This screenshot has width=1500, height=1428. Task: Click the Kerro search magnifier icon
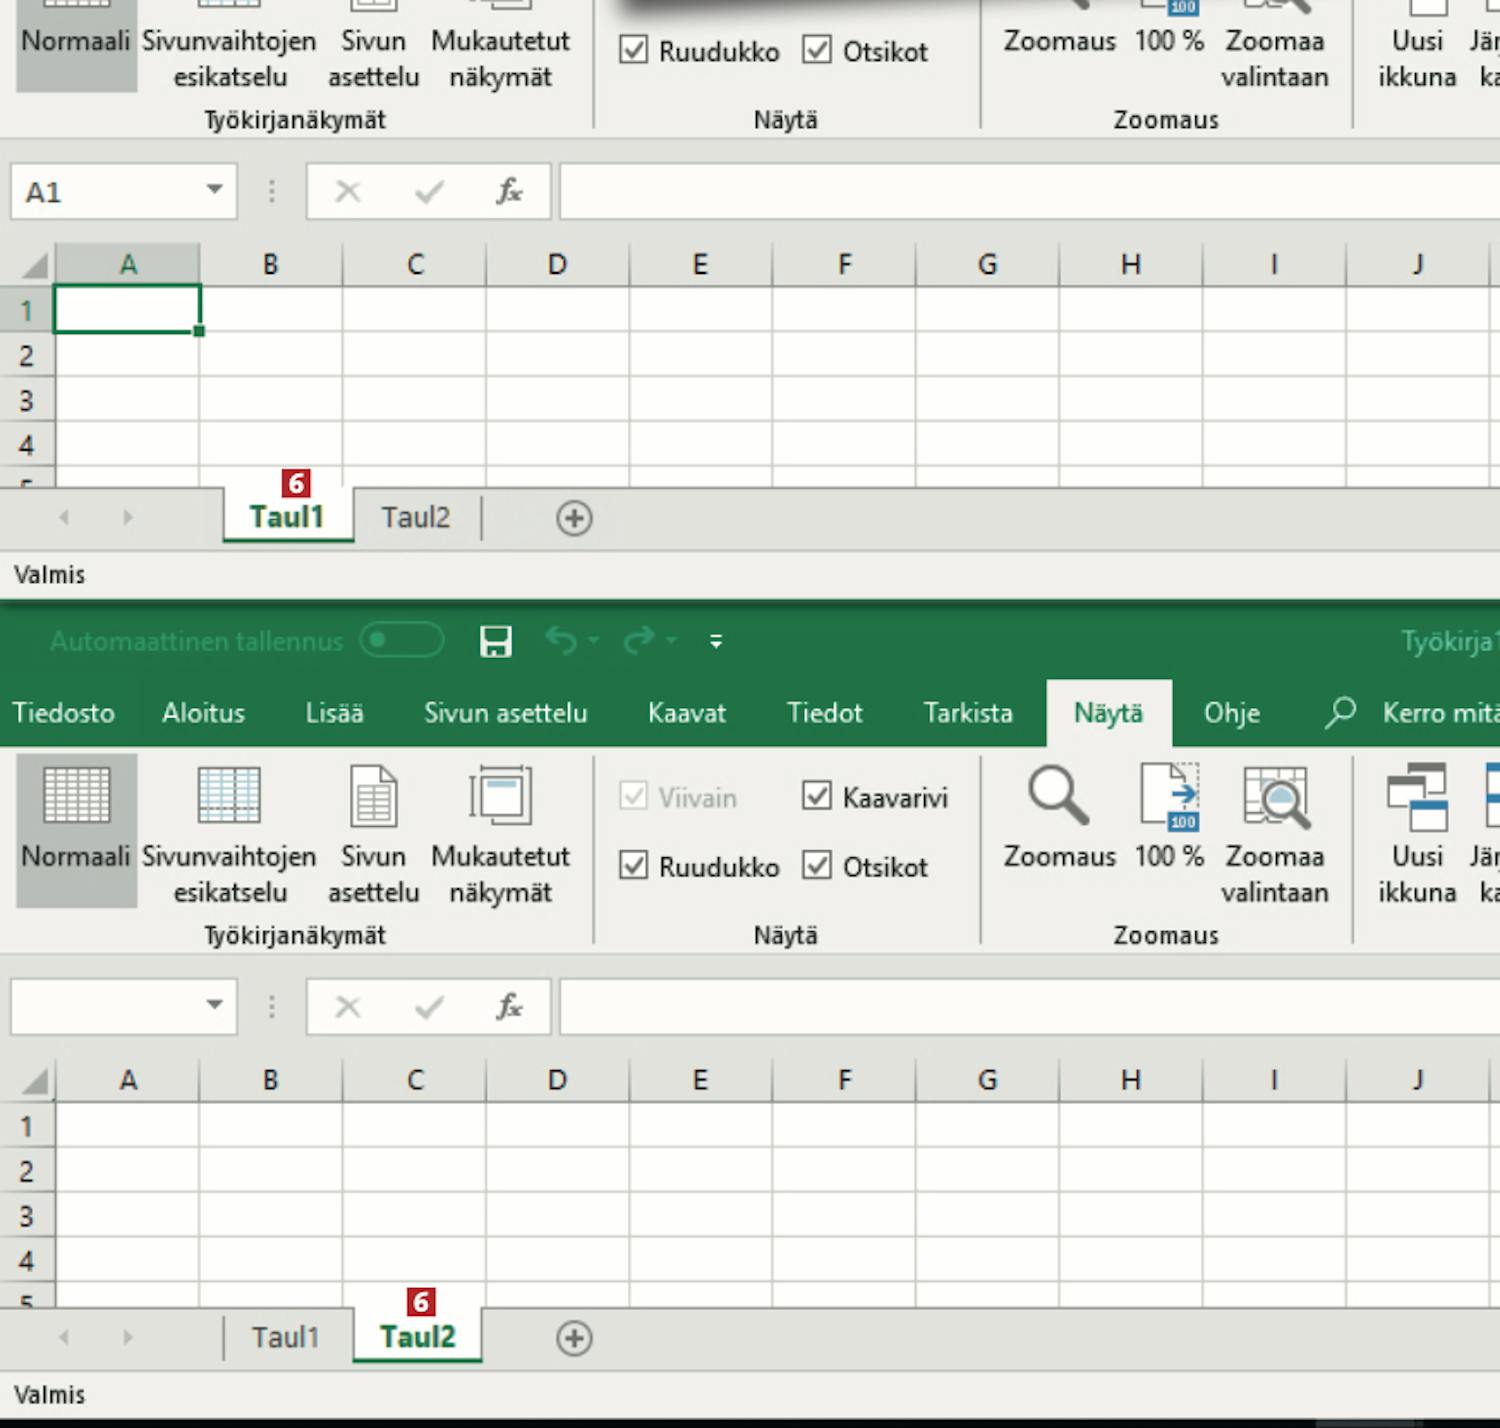pyautogui.click(x=1340, y=712)
